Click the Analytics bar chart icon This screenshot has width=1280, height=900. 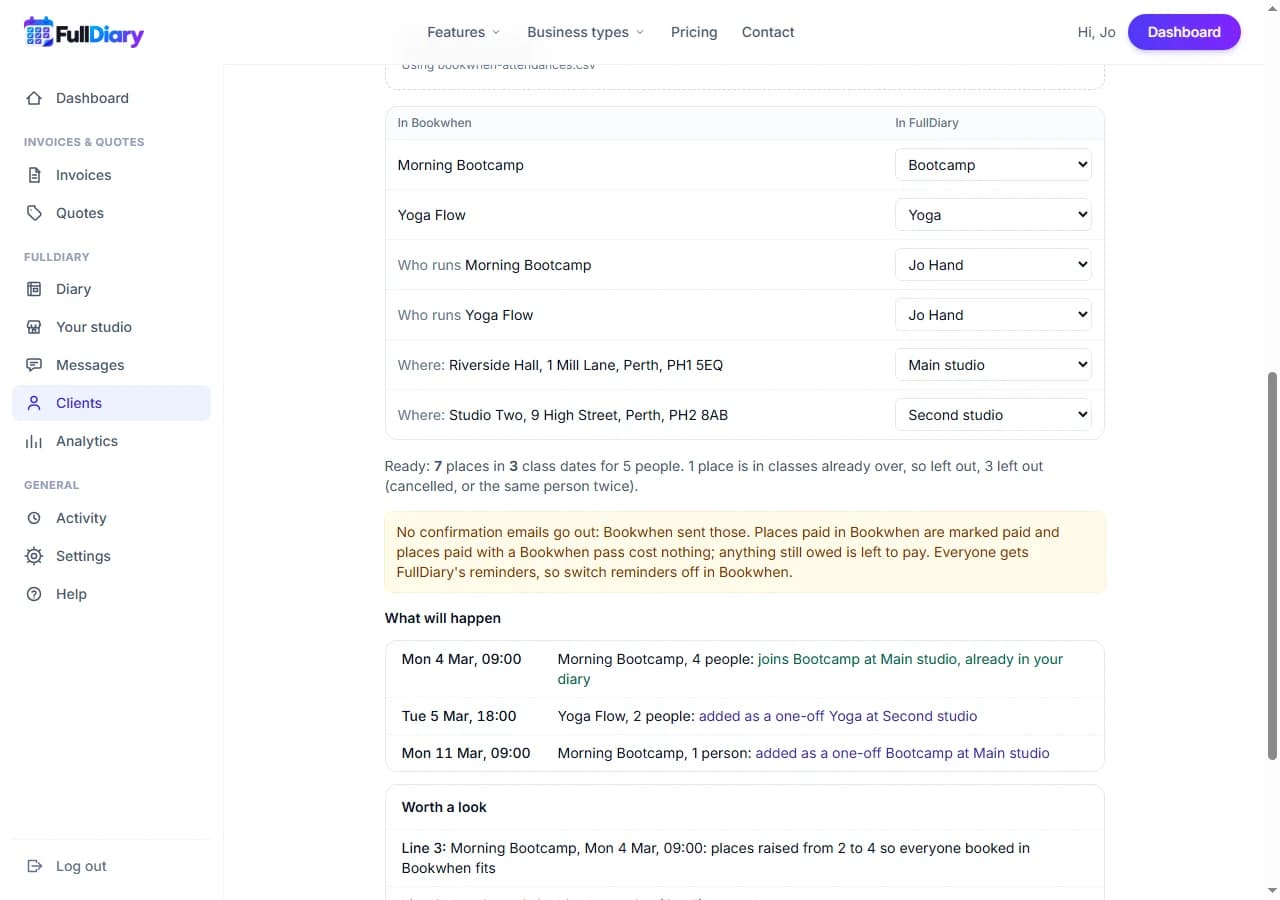34,441
